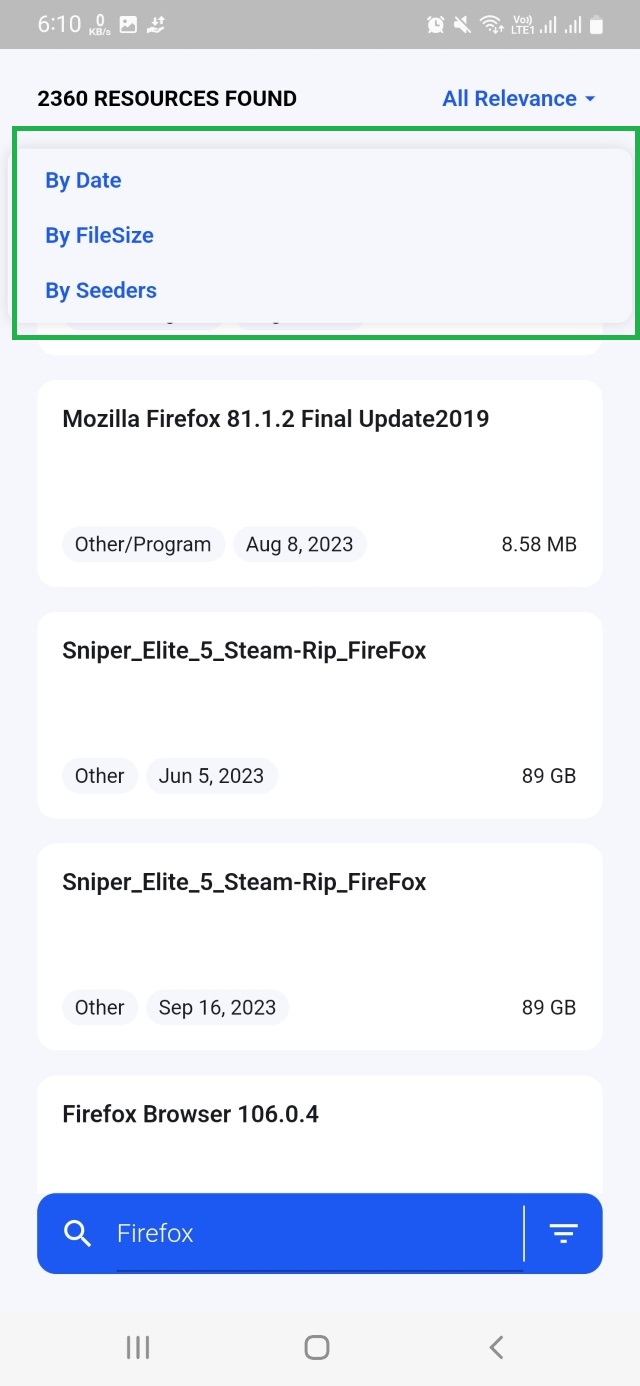
Task: Tap the Other/Program category tag
Action: (143, 545)
